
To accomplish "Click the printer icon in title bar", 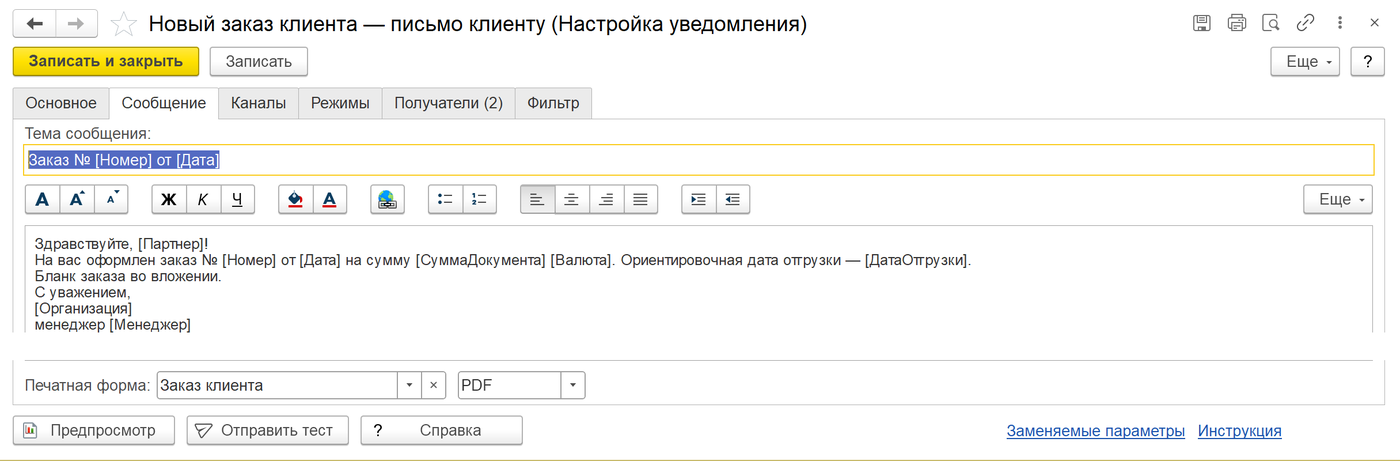I will click(1237, 23).
